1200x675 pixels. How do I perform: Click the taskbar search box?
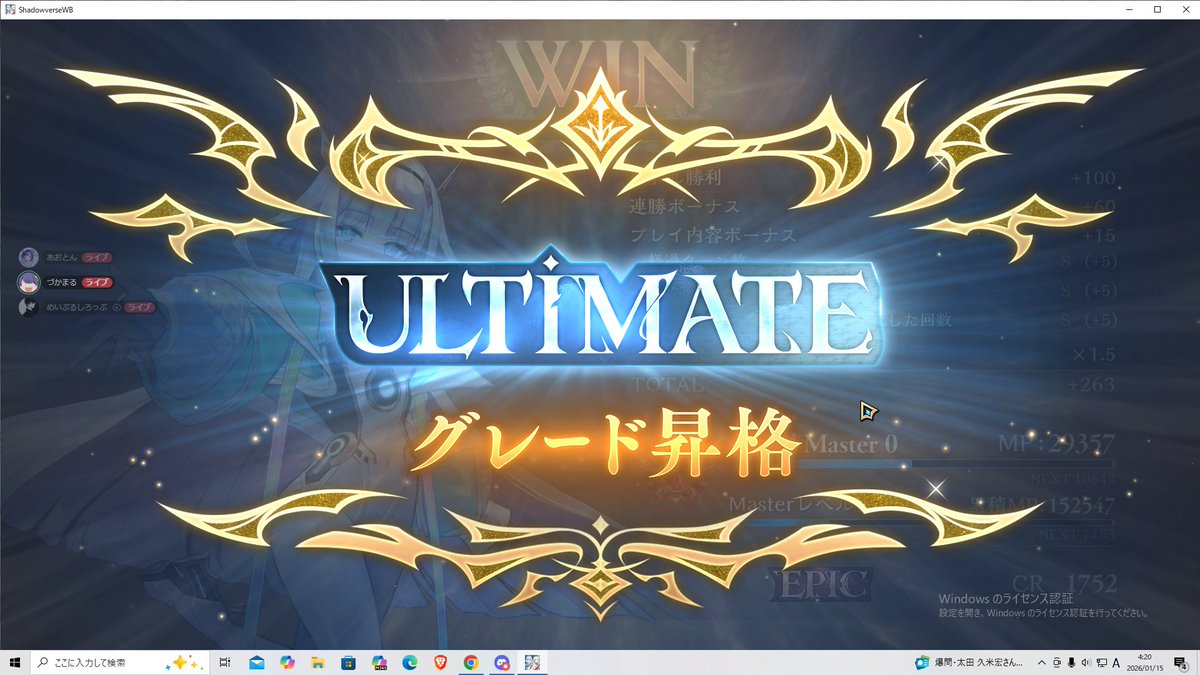click(x=121, y=663)
